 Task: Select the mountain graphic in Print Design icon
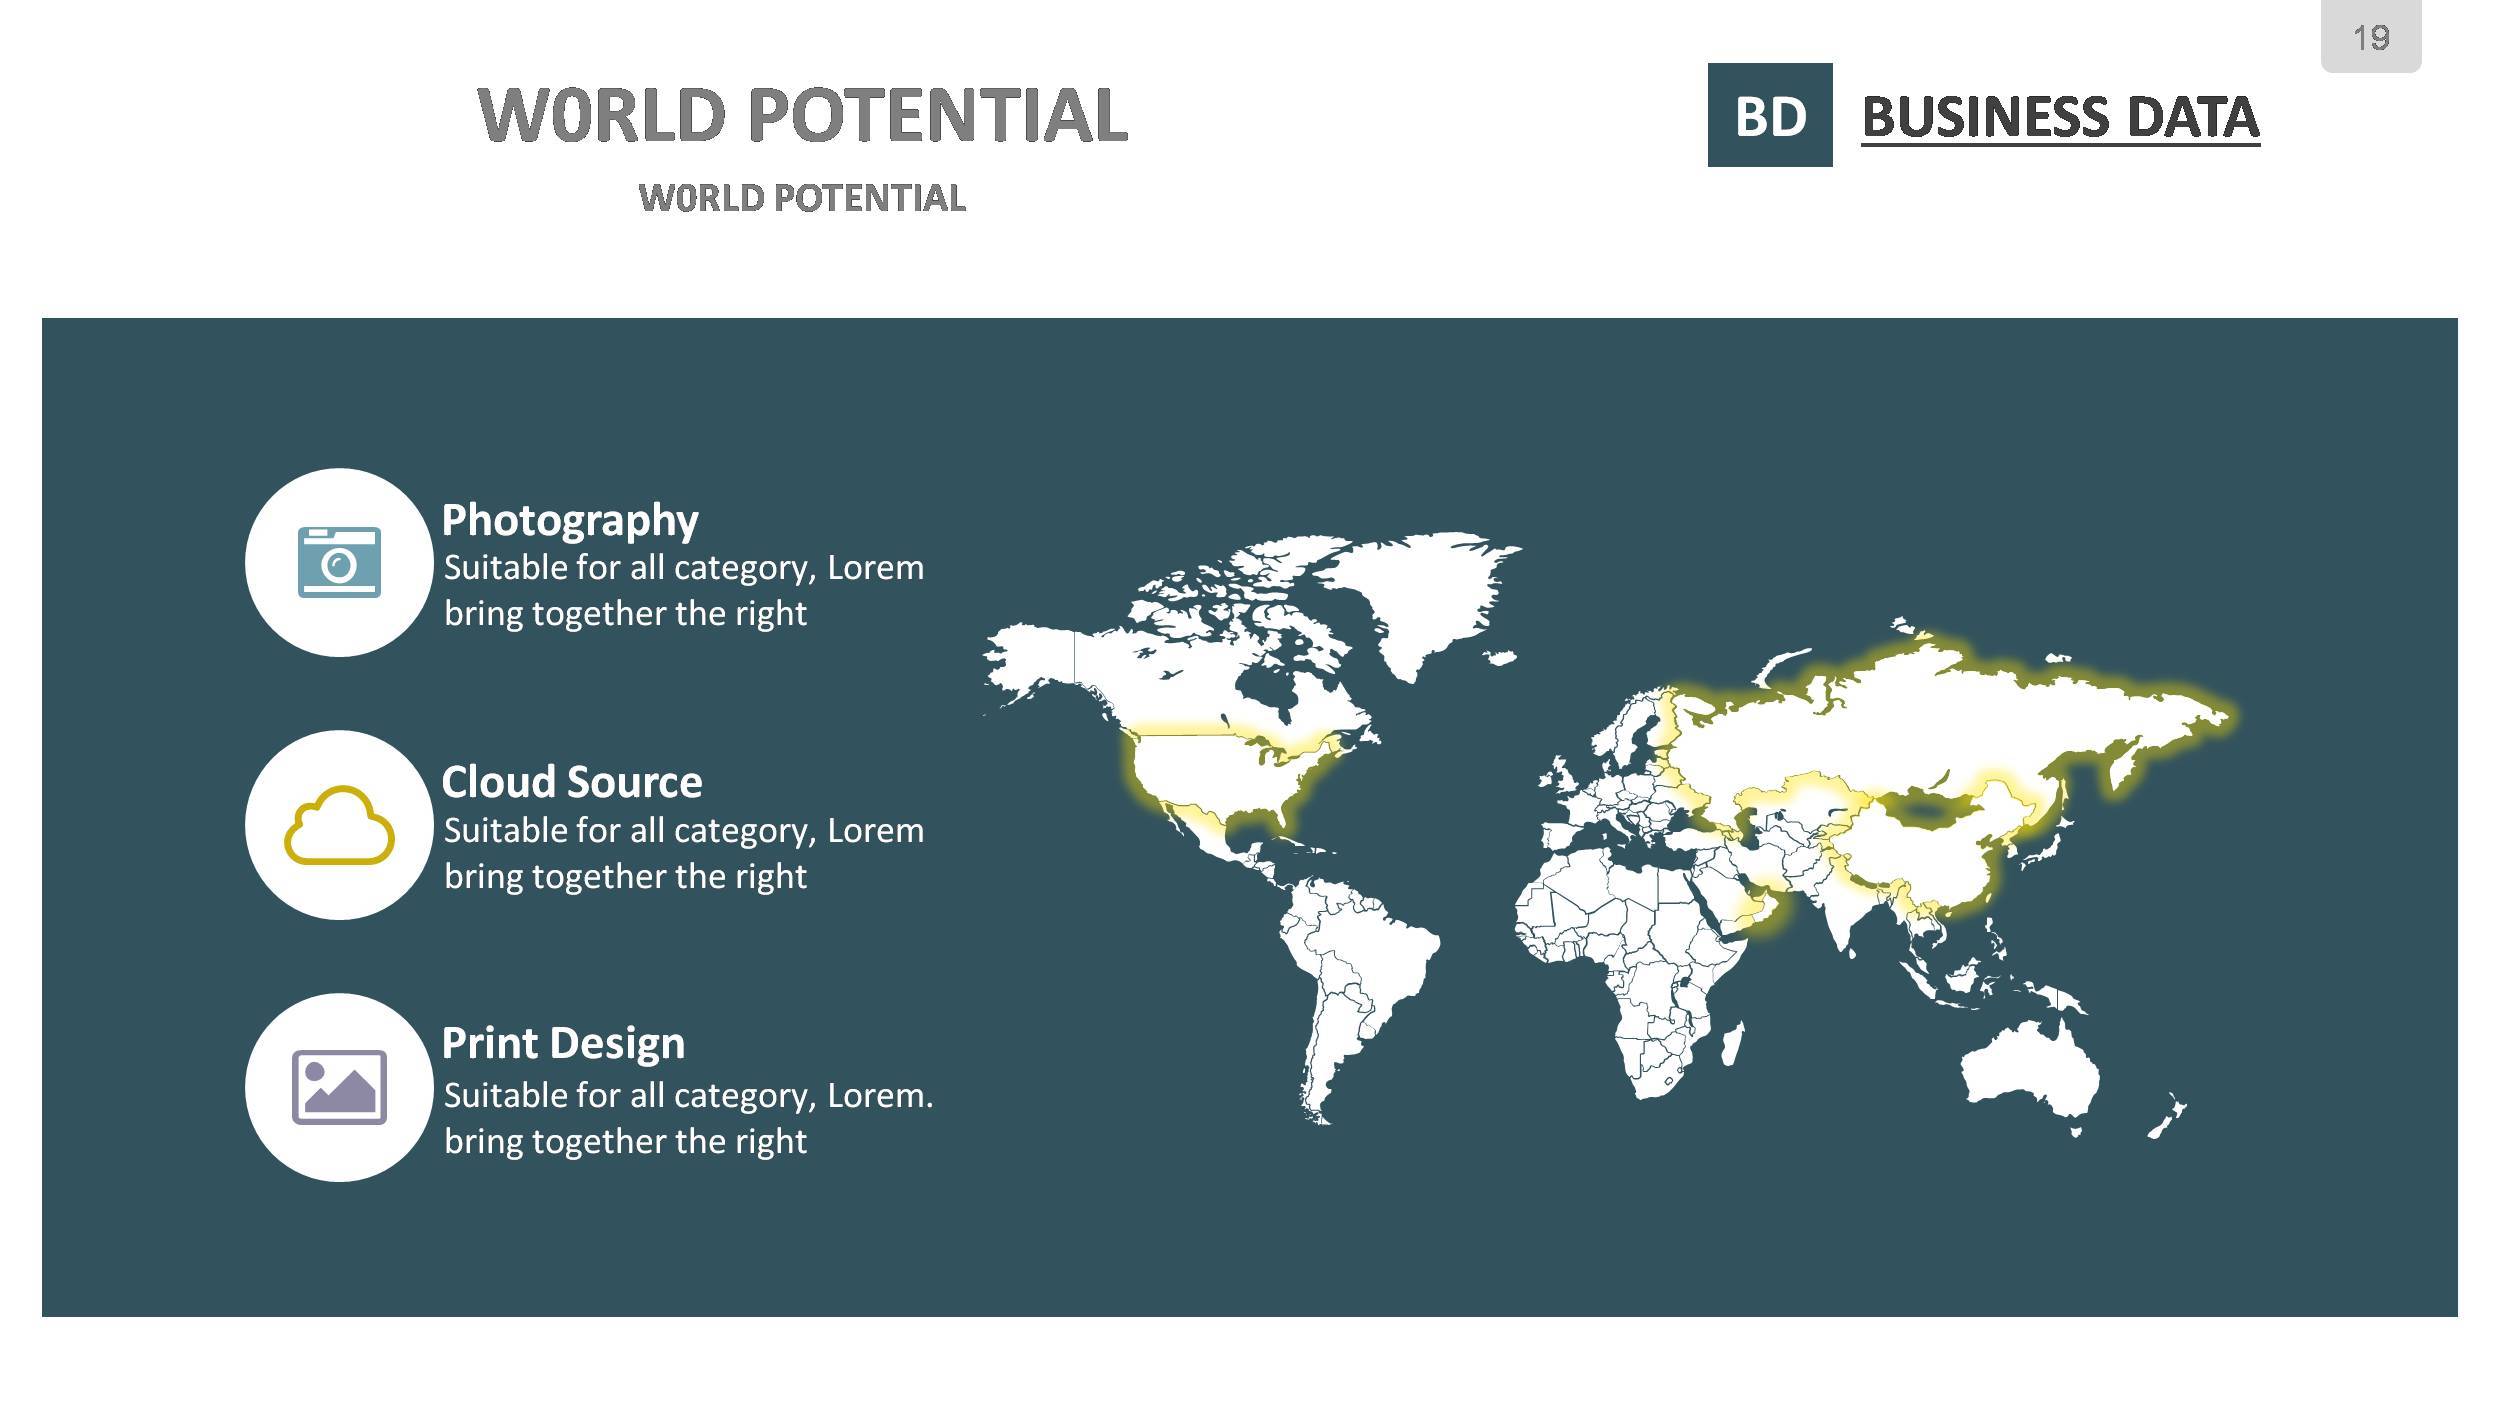tap(344, 1095)
